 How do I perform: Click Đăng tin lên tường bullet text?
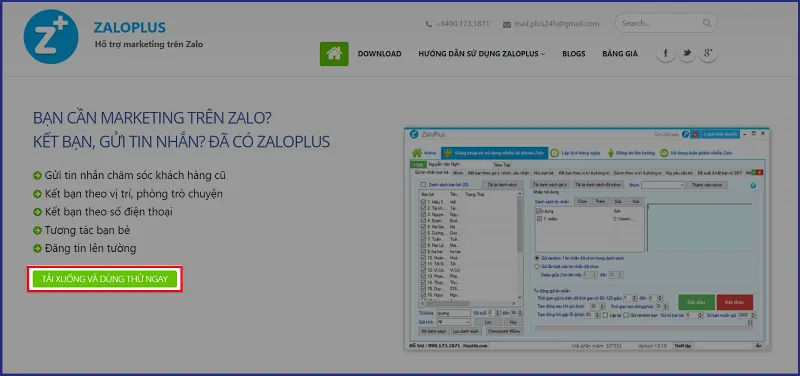tap(90, 248)
